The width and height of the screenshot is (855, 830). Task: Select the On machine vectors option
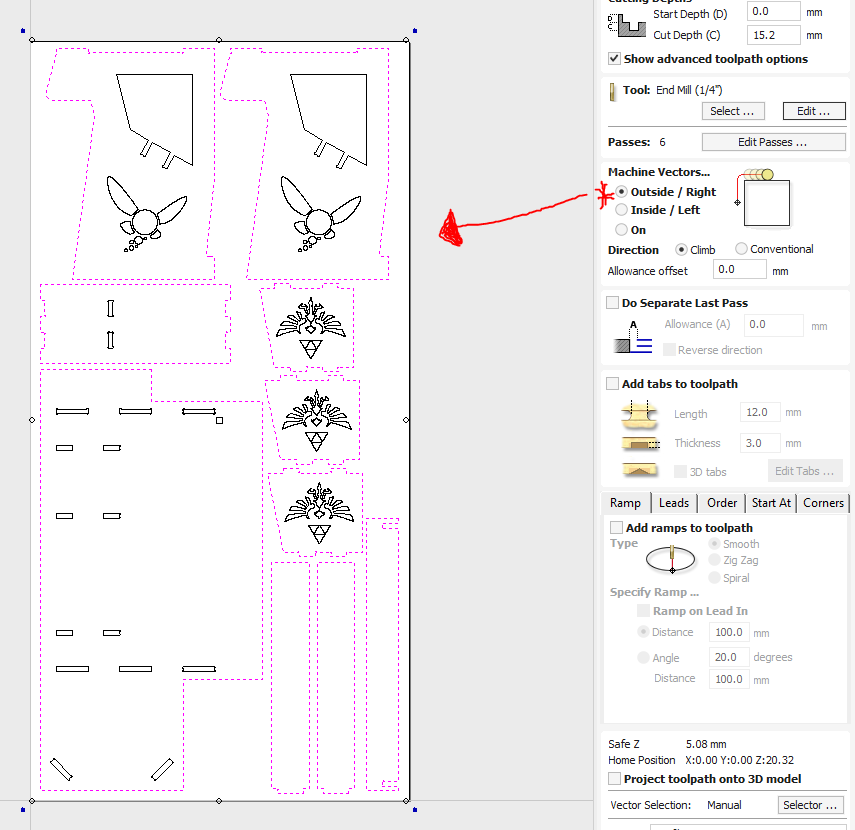point(621,230)
